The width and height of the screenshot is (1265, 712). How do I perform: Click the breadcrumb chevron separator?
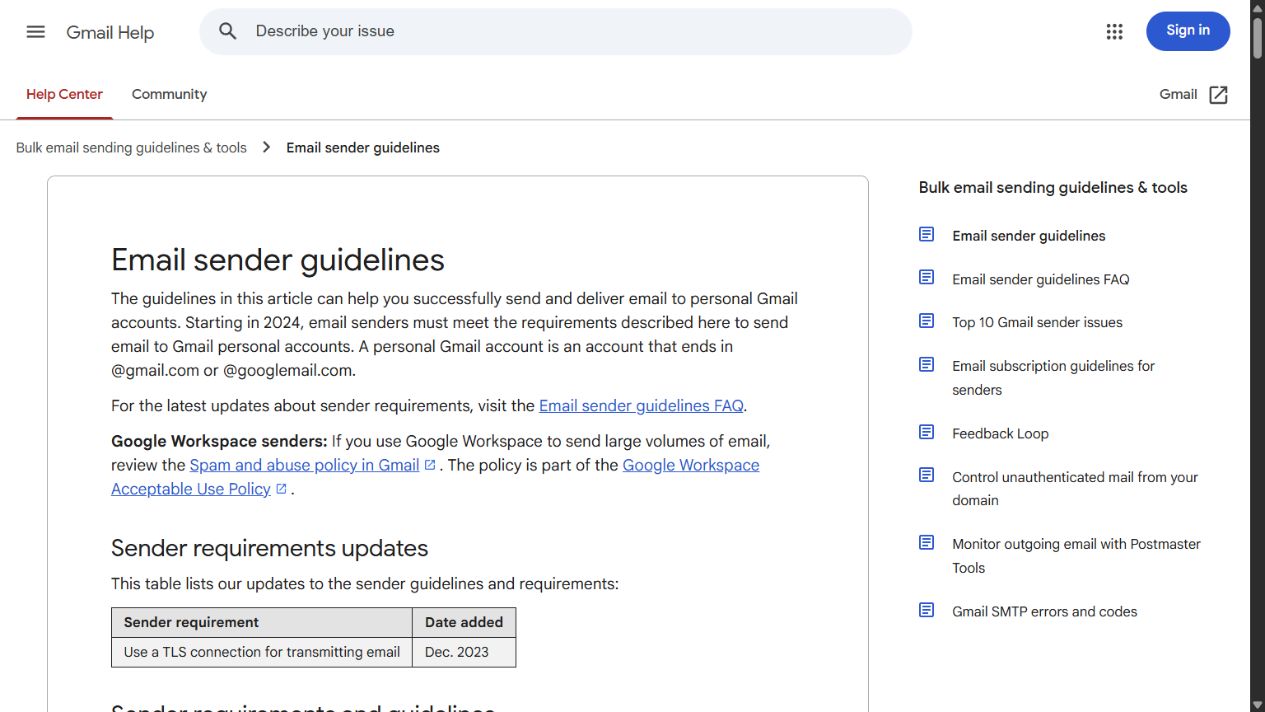coord(266,147)
